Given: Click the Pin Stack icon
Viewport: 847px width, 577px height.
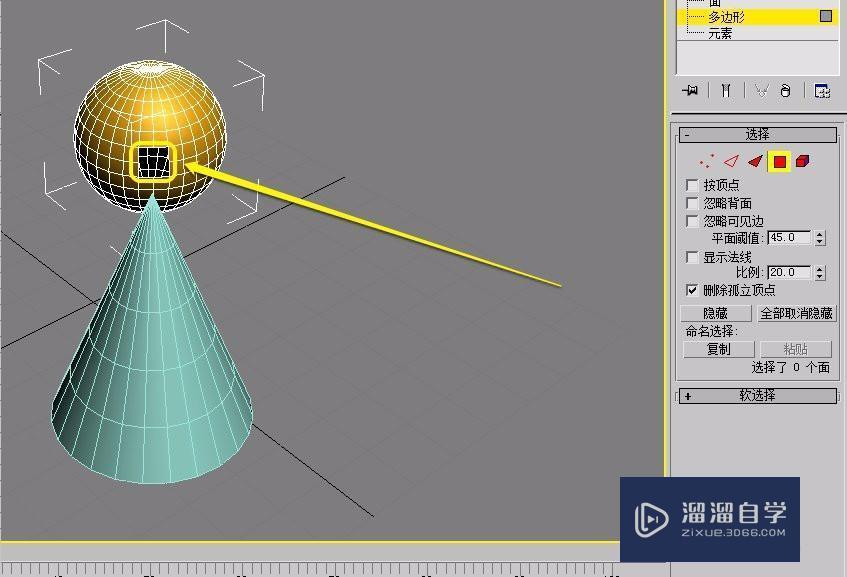Looking at the screenshot, I should (690, 91).
